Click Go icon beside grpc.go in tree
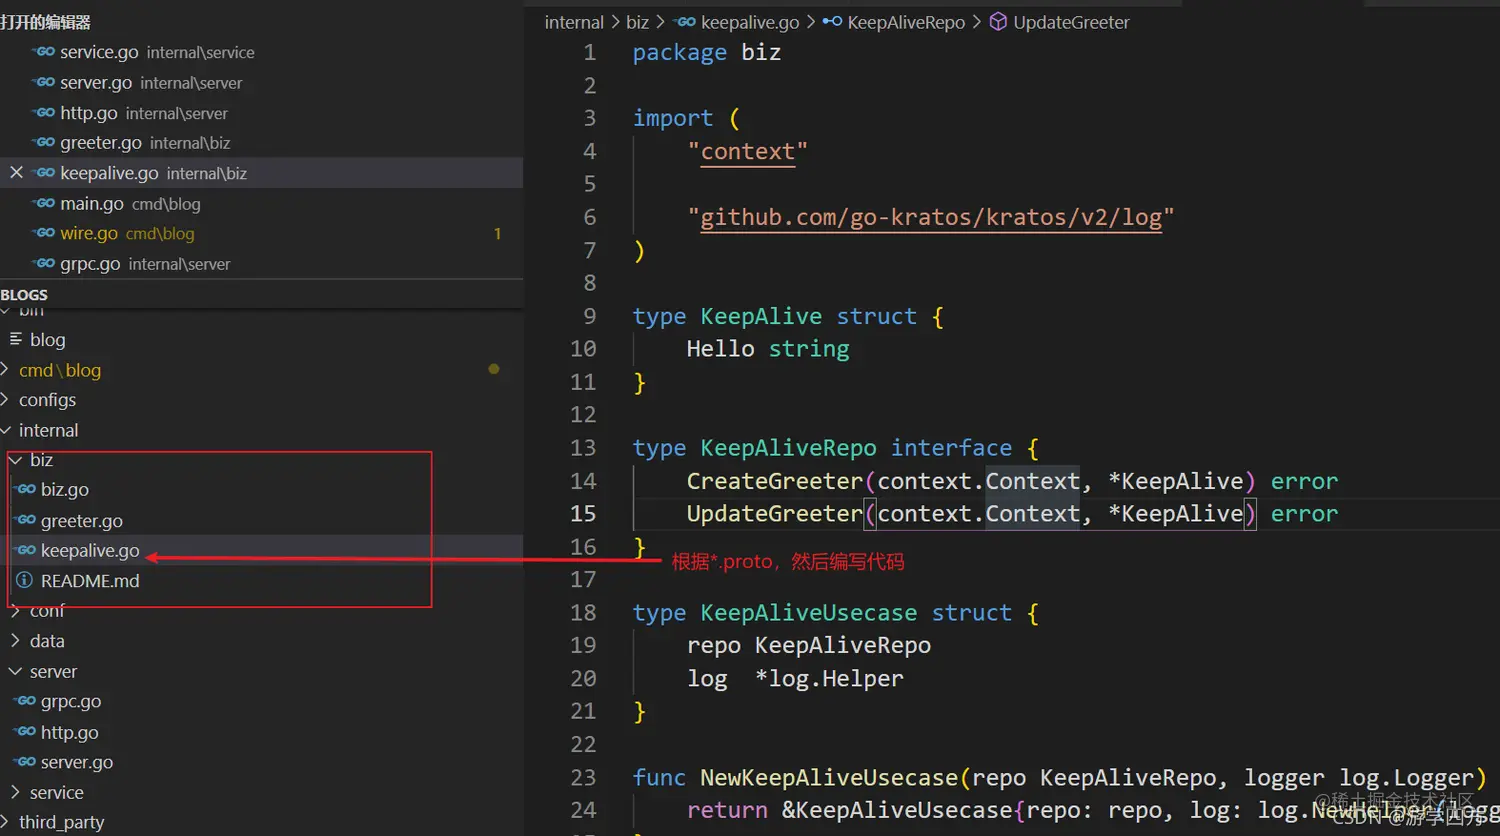1500x836 pixels. point(26,701)
